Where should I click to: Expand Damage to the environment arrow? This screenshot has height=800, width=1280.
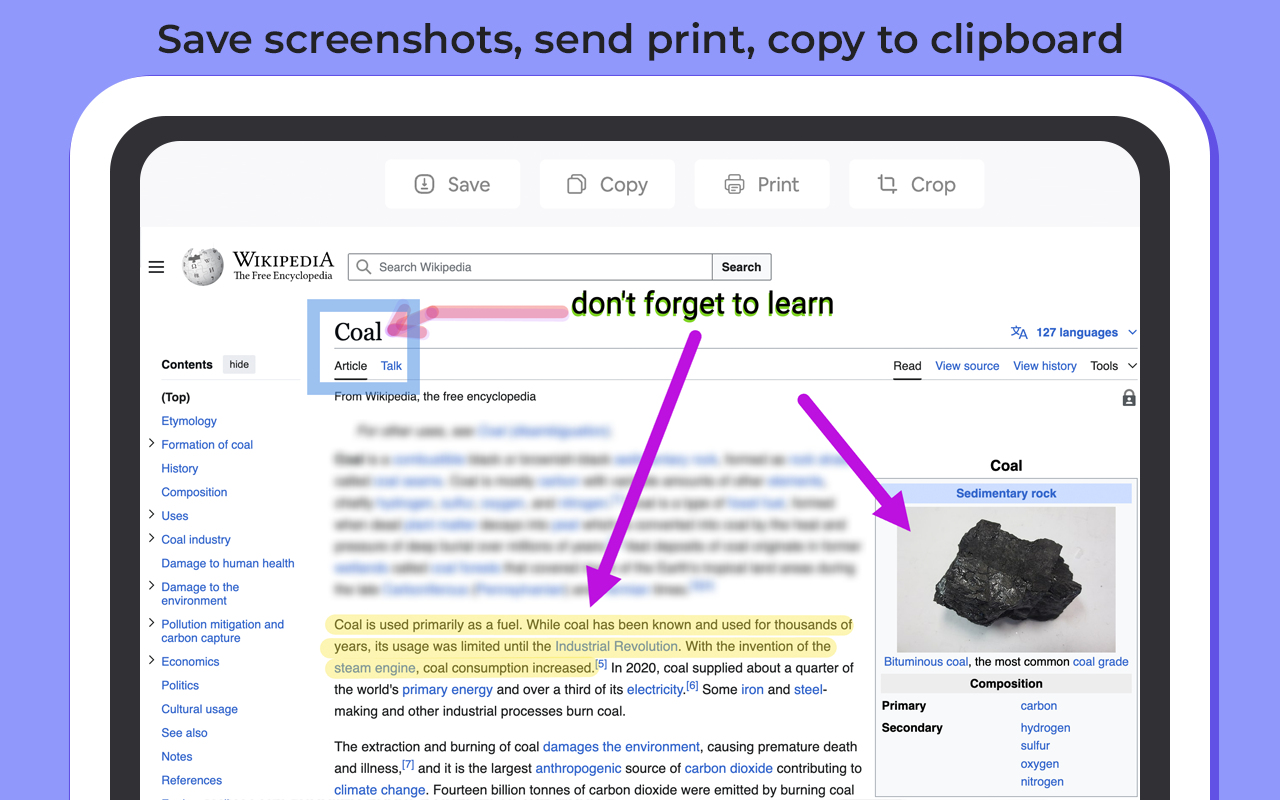tap(151, 585)
